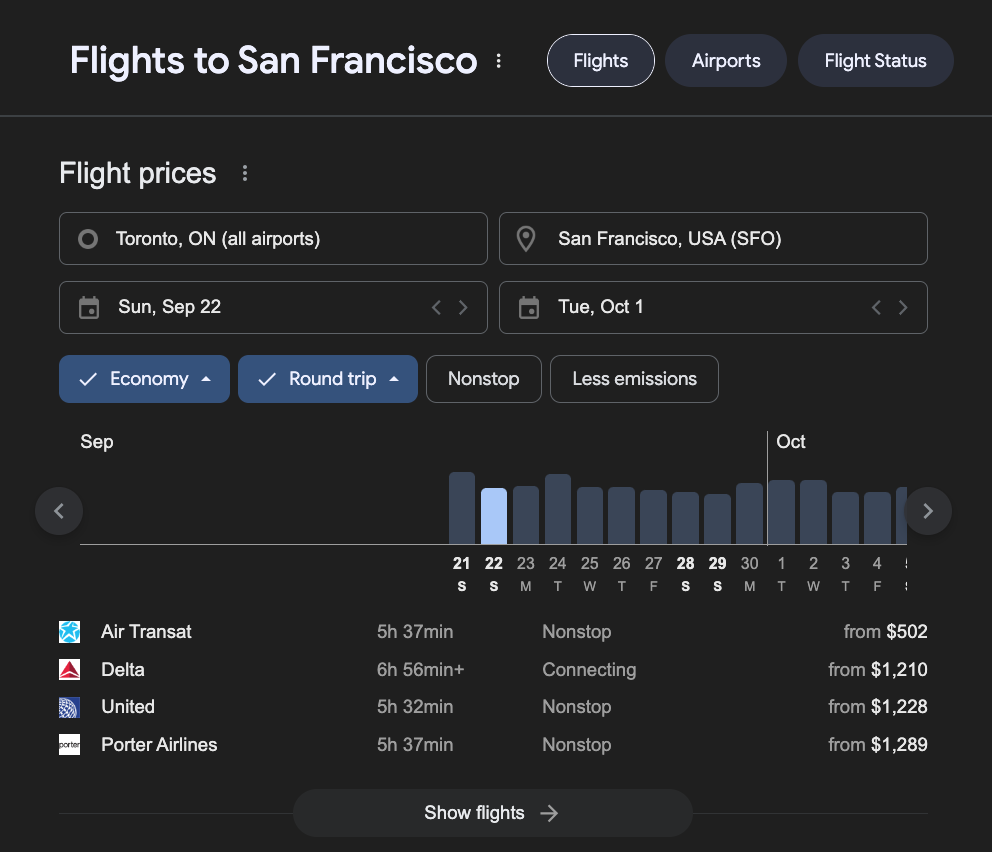
Task: Open the Delta connecting flight row
Action: (x=493, y=669)
